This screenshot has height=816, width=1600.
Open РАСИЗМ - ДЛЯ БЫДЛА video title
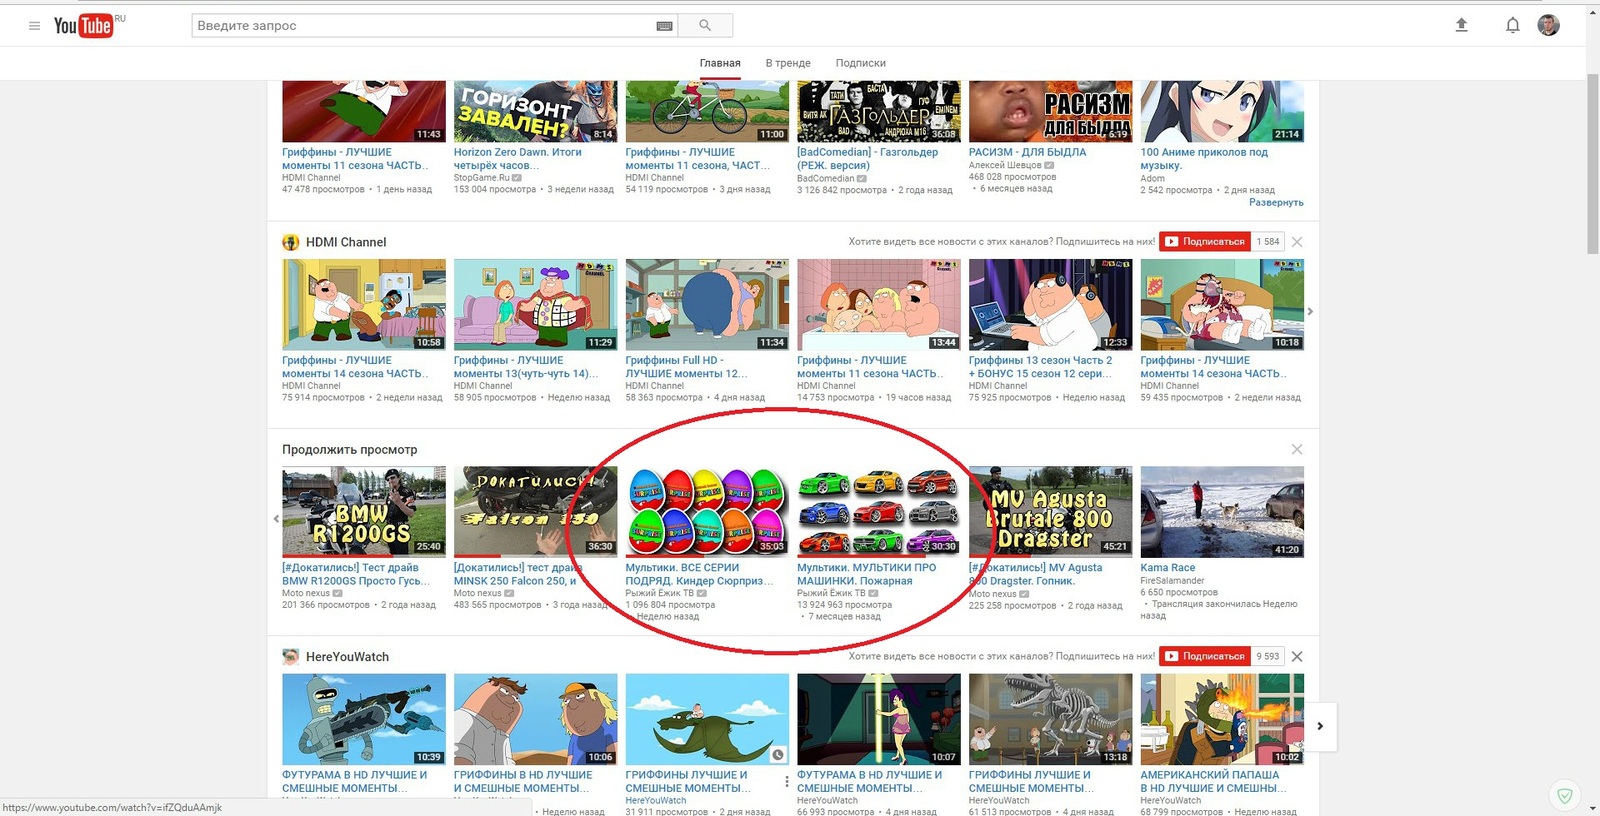[1027, 153]
